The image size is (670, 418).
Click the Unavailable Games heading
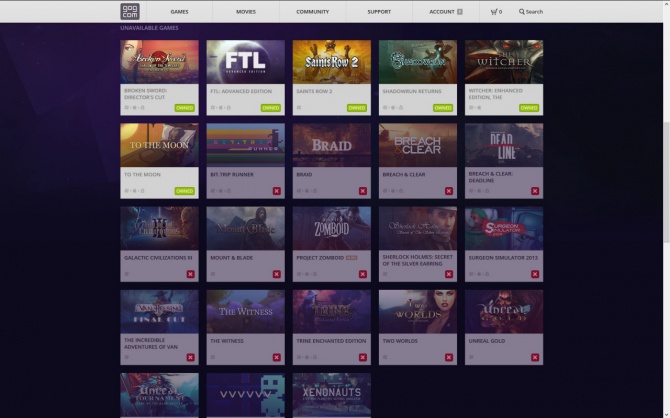coord(149,28)
